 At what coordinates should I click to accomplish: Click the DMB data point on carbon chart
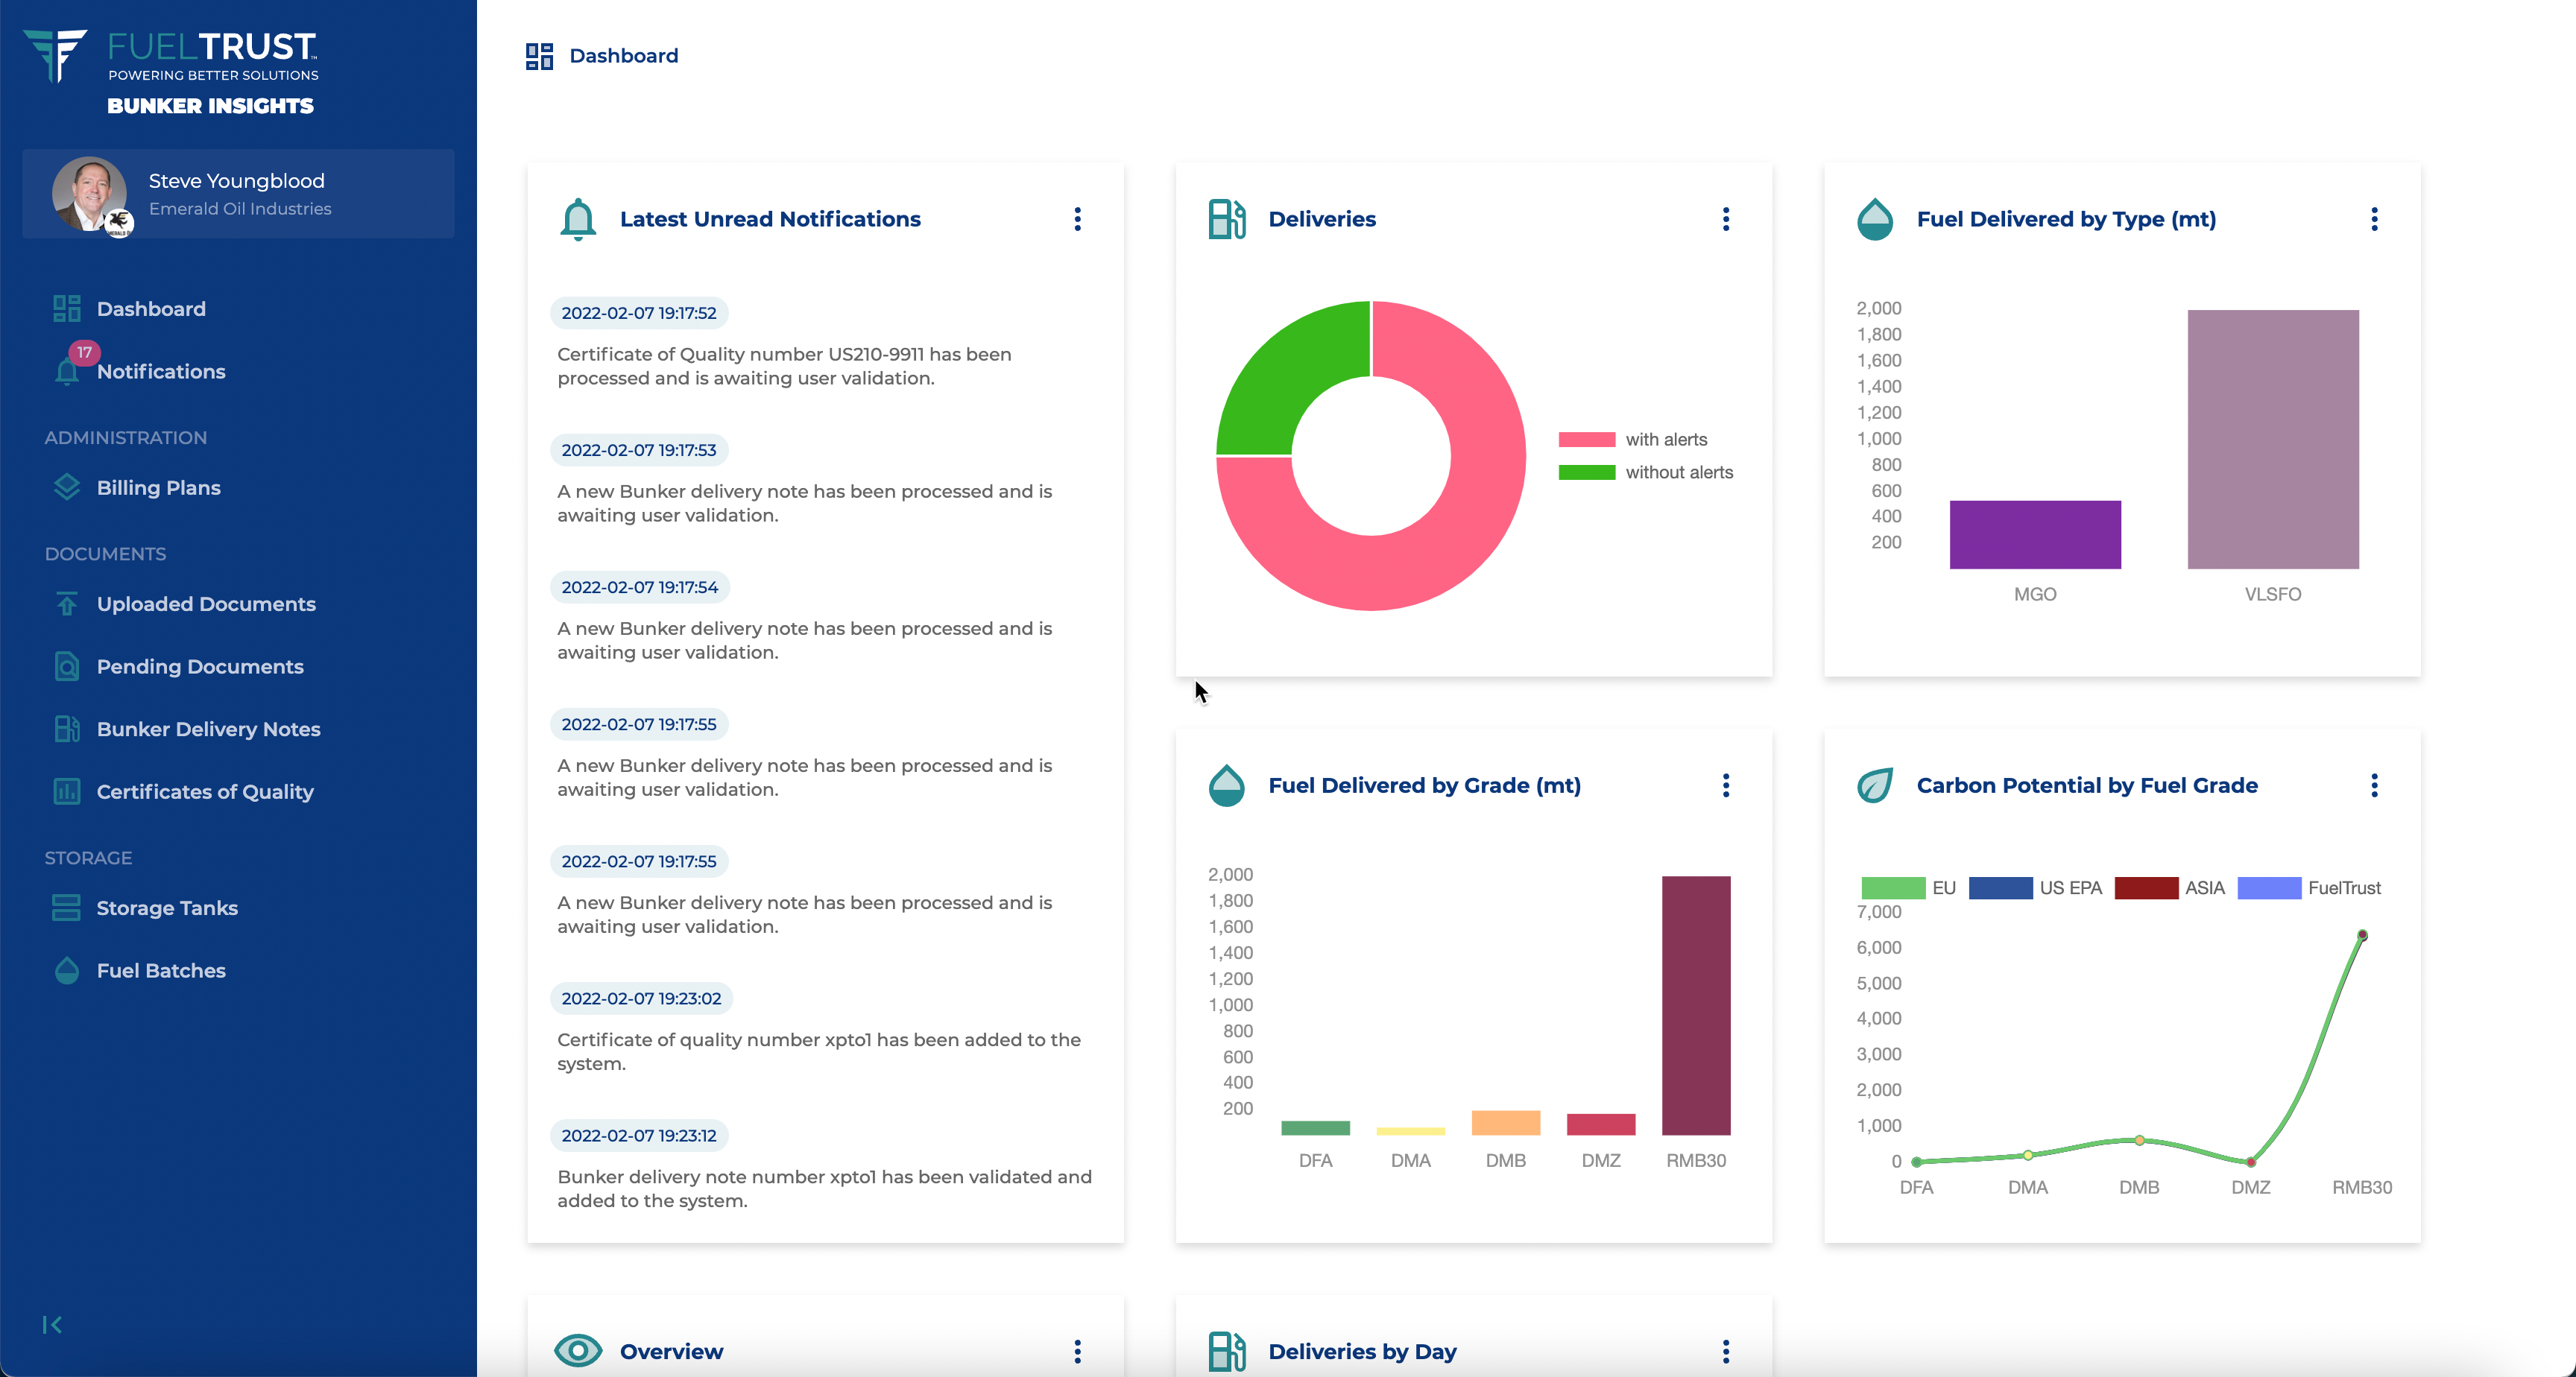tap(2139, 1140)
